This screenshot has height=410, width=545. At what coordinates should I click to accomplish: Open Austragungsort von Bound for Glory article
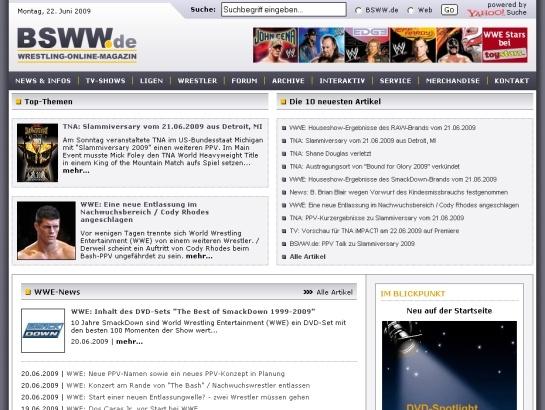tap(374, 166)
